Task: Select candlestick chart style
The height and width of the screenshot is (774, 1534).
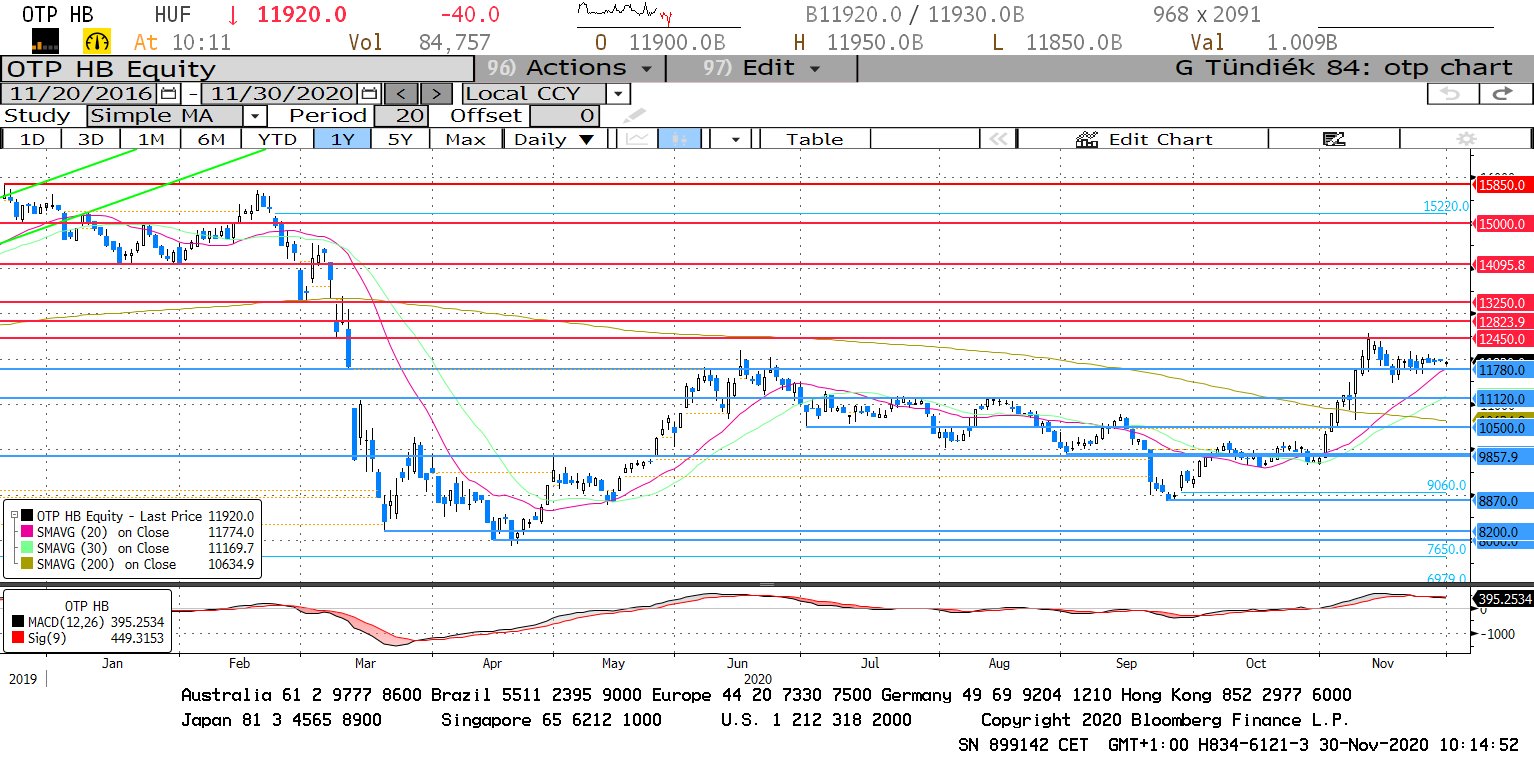Action: click(679, 139)
